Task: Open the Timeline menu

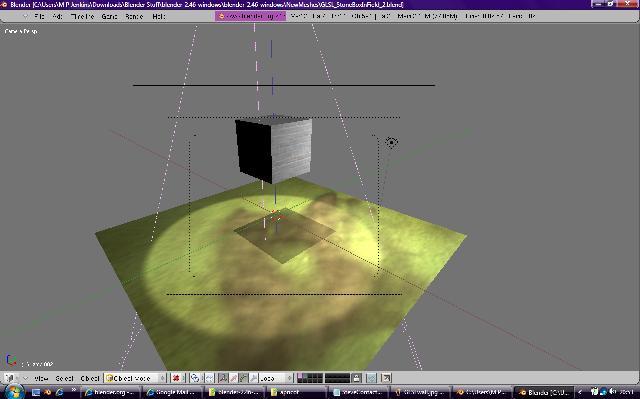Action: tap(82, 16)
